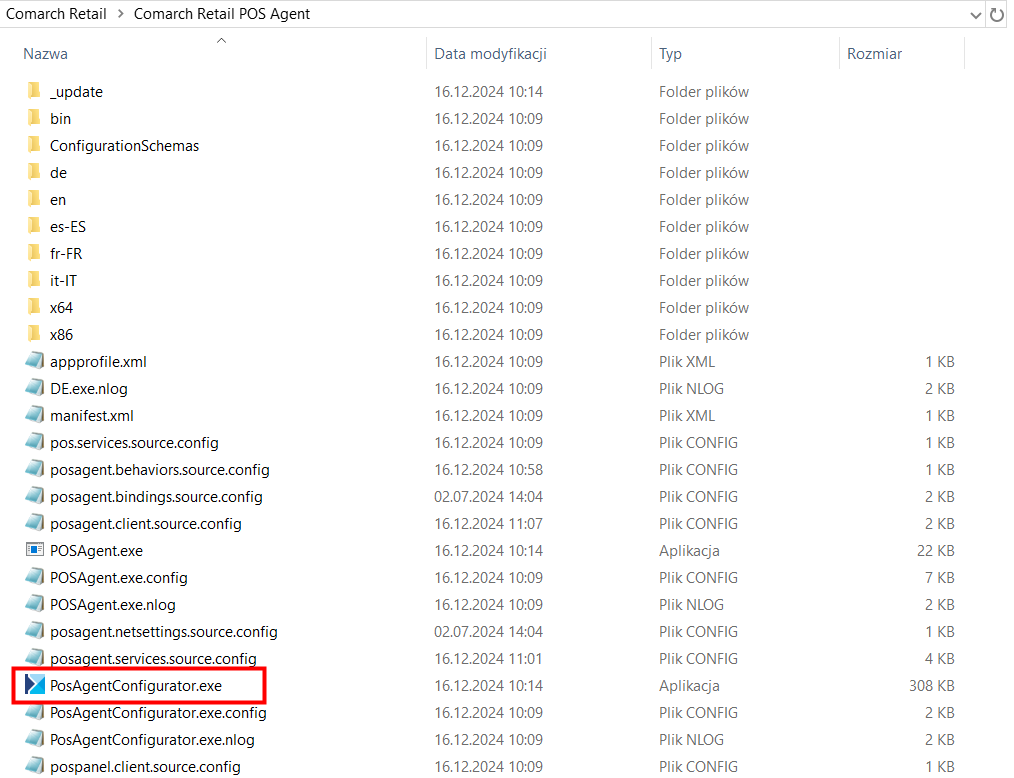Select the _update folder name
The width and height of the screenshot is (1014, 778).
(x=76, y=92)
